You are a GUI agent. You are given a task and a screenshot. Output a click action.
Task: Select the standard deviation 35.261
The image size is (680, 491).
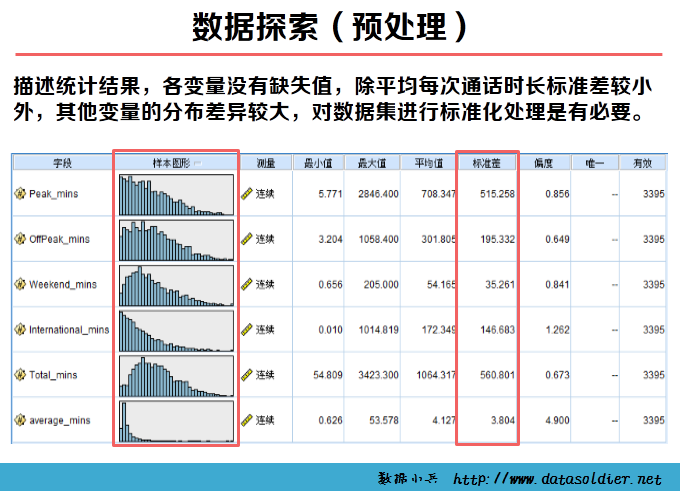pyautogui.click(x=500, y=285)
